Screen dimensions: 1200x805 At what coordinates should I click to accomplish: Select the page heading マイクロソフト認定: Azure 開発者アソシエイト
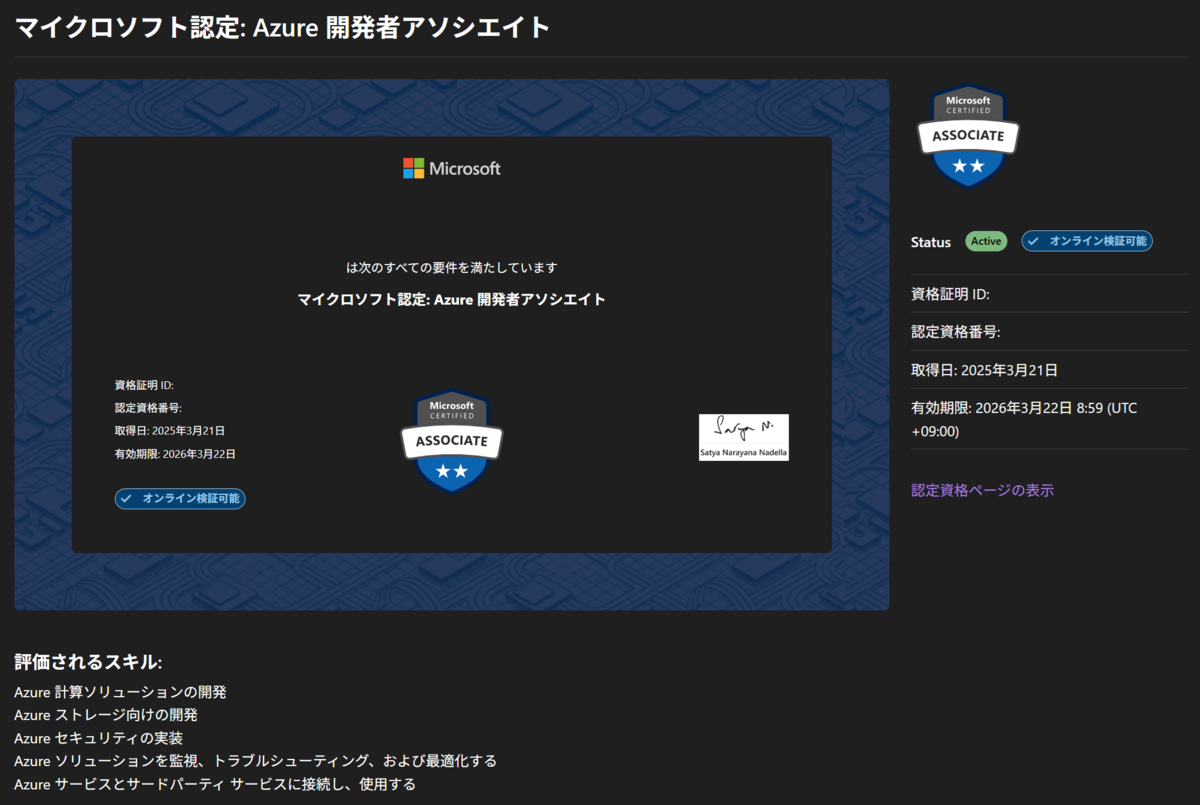pos(282,28)
